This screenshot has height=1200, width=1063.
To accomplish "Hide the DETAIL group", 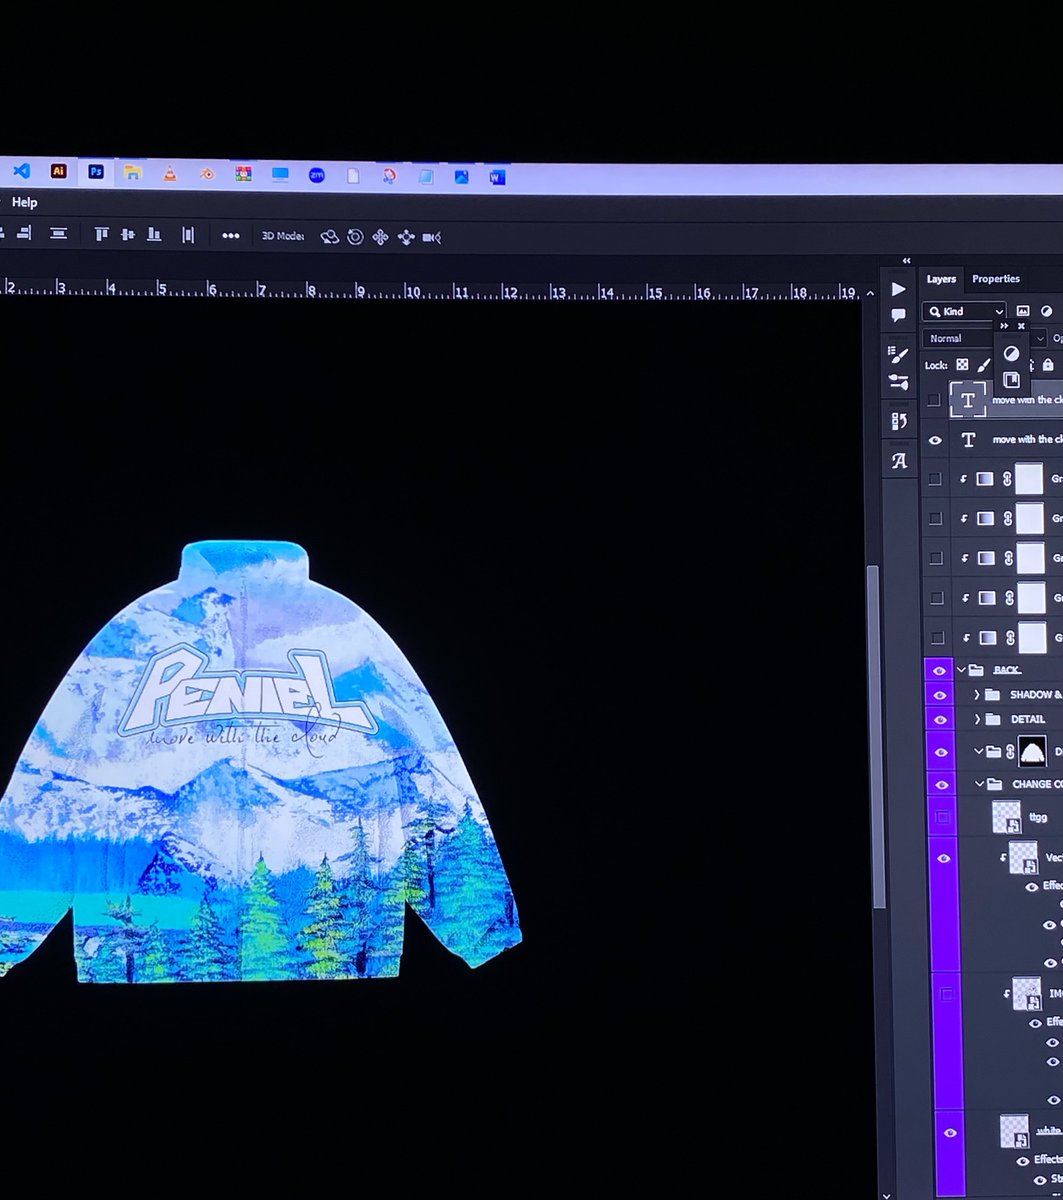I will 942,719.
